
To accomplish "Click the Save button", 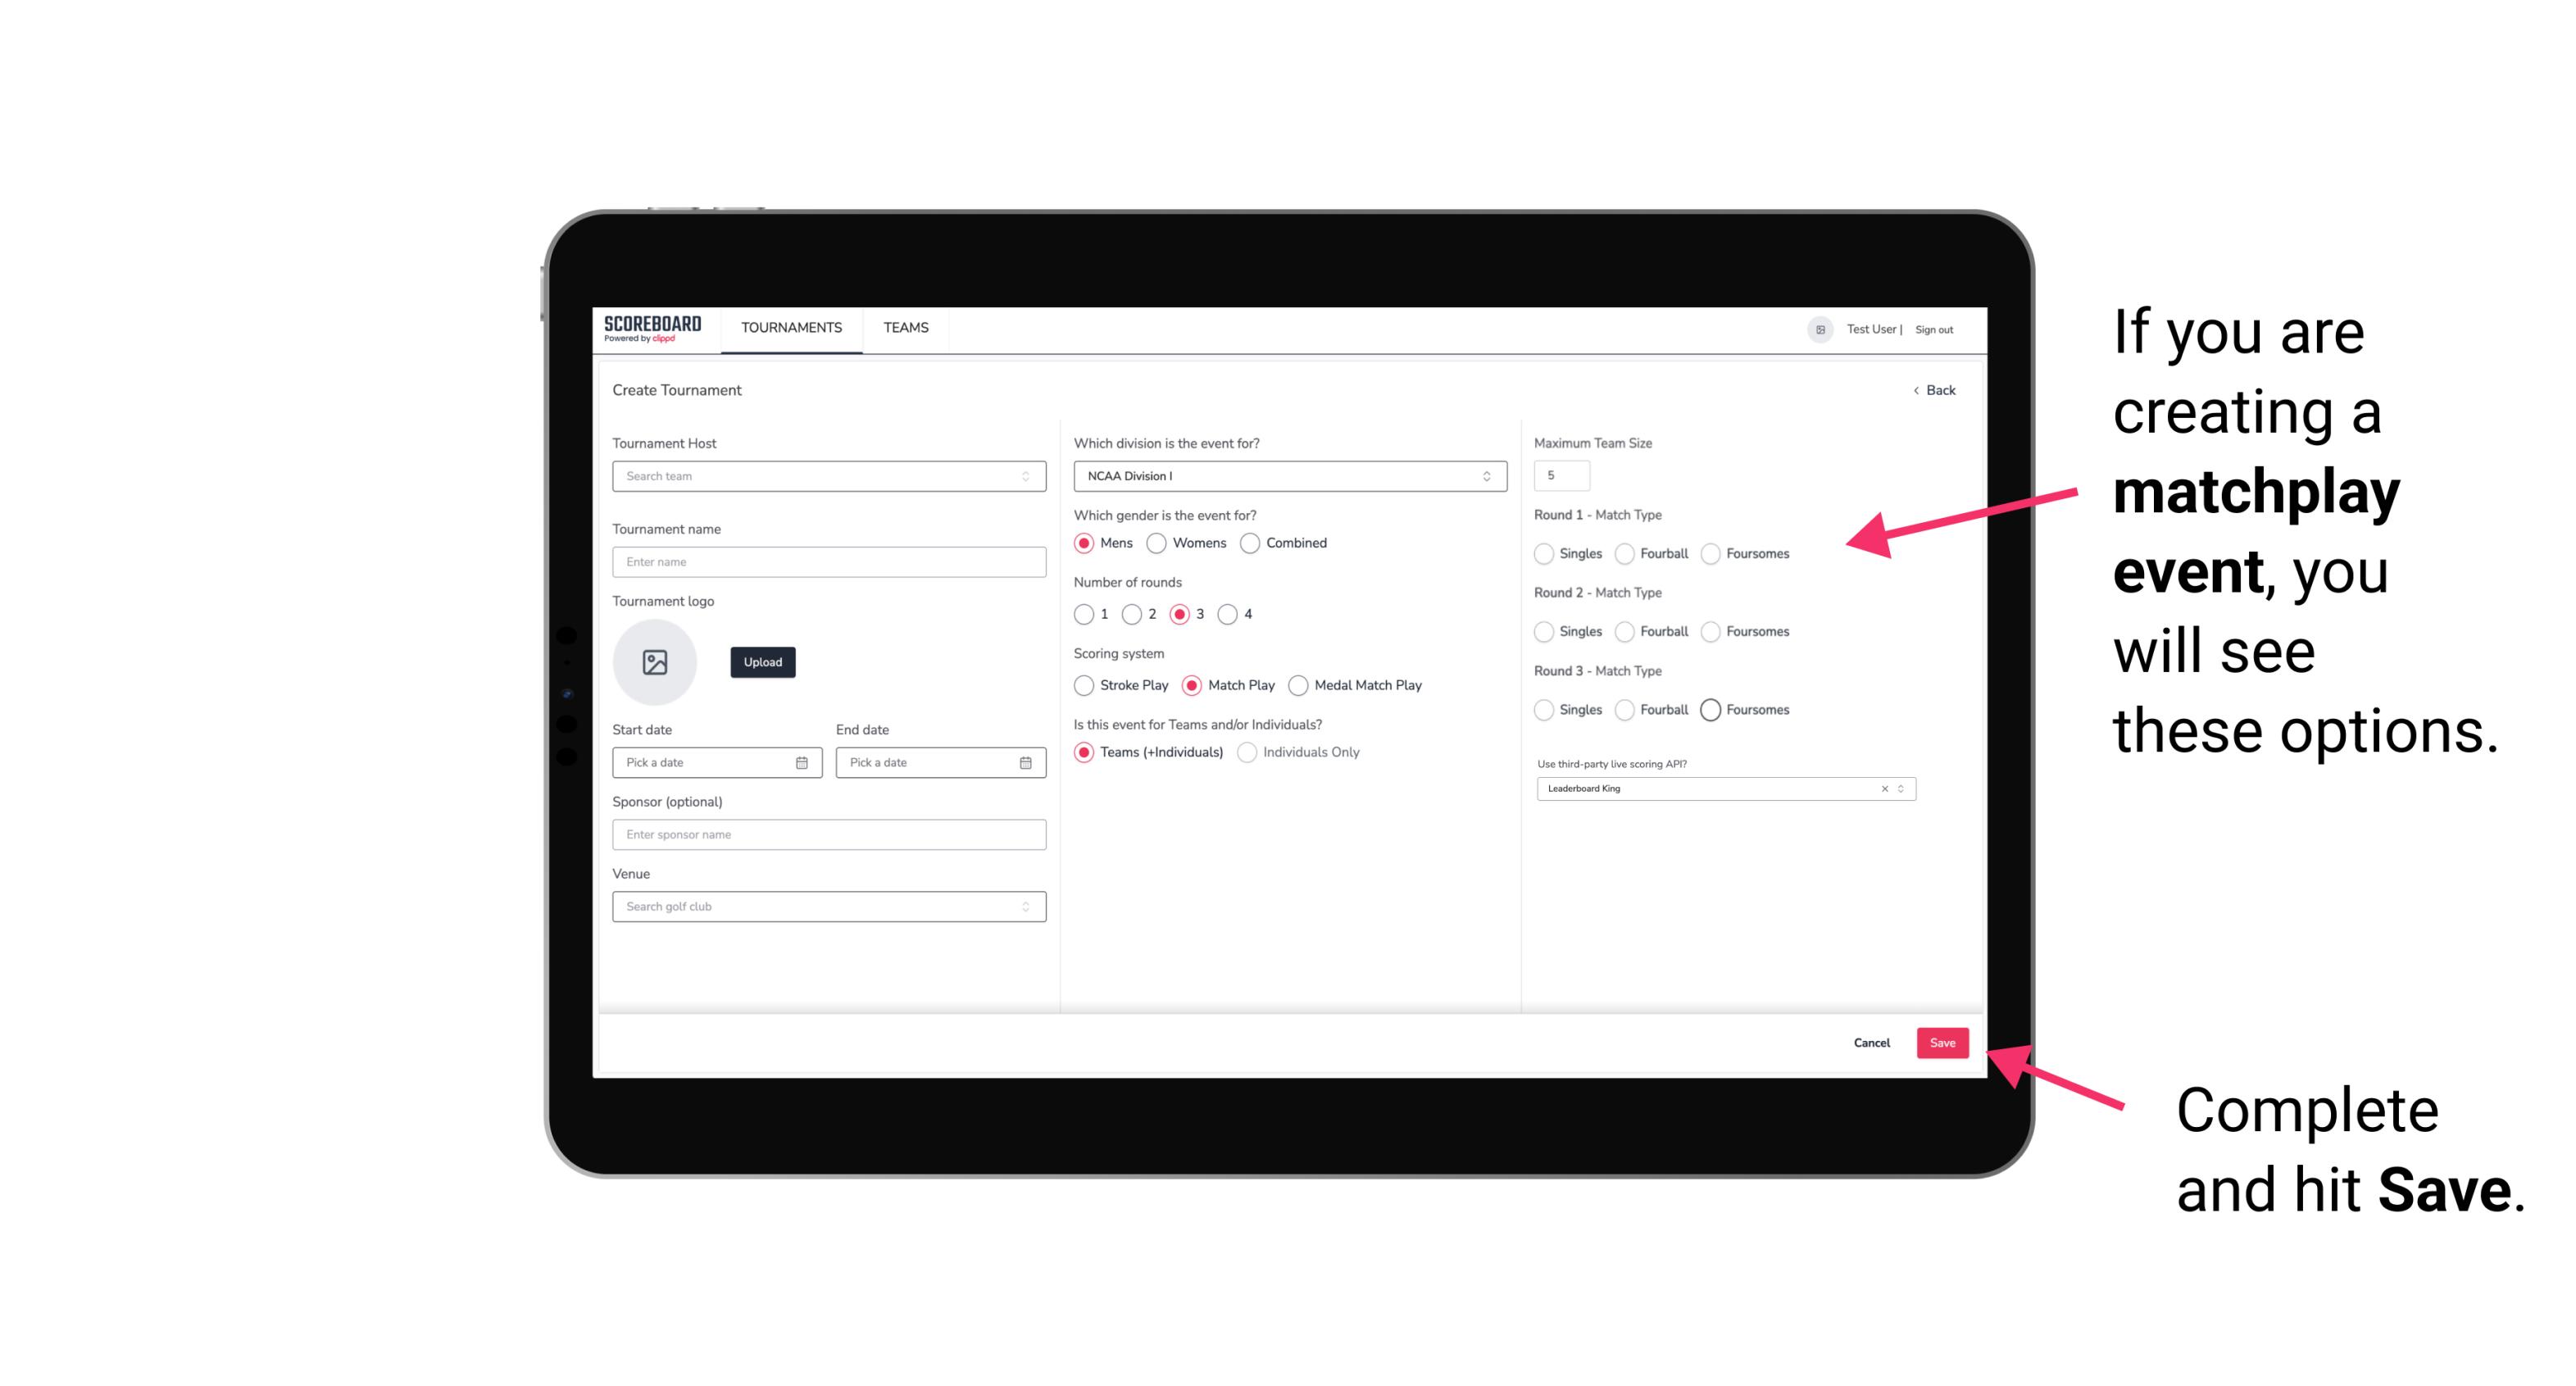I will coord(1942,1041).
